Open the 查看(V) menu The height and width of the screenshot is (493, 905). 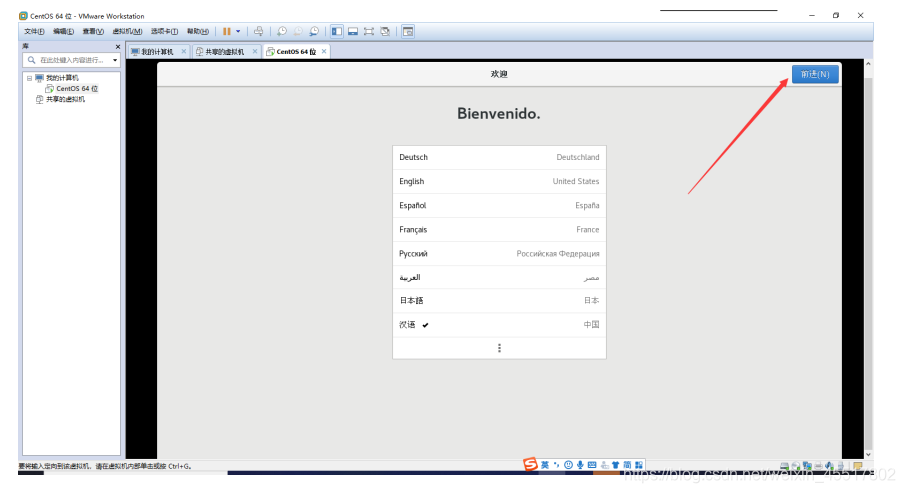pyautogui.click(x=93, y=32)
